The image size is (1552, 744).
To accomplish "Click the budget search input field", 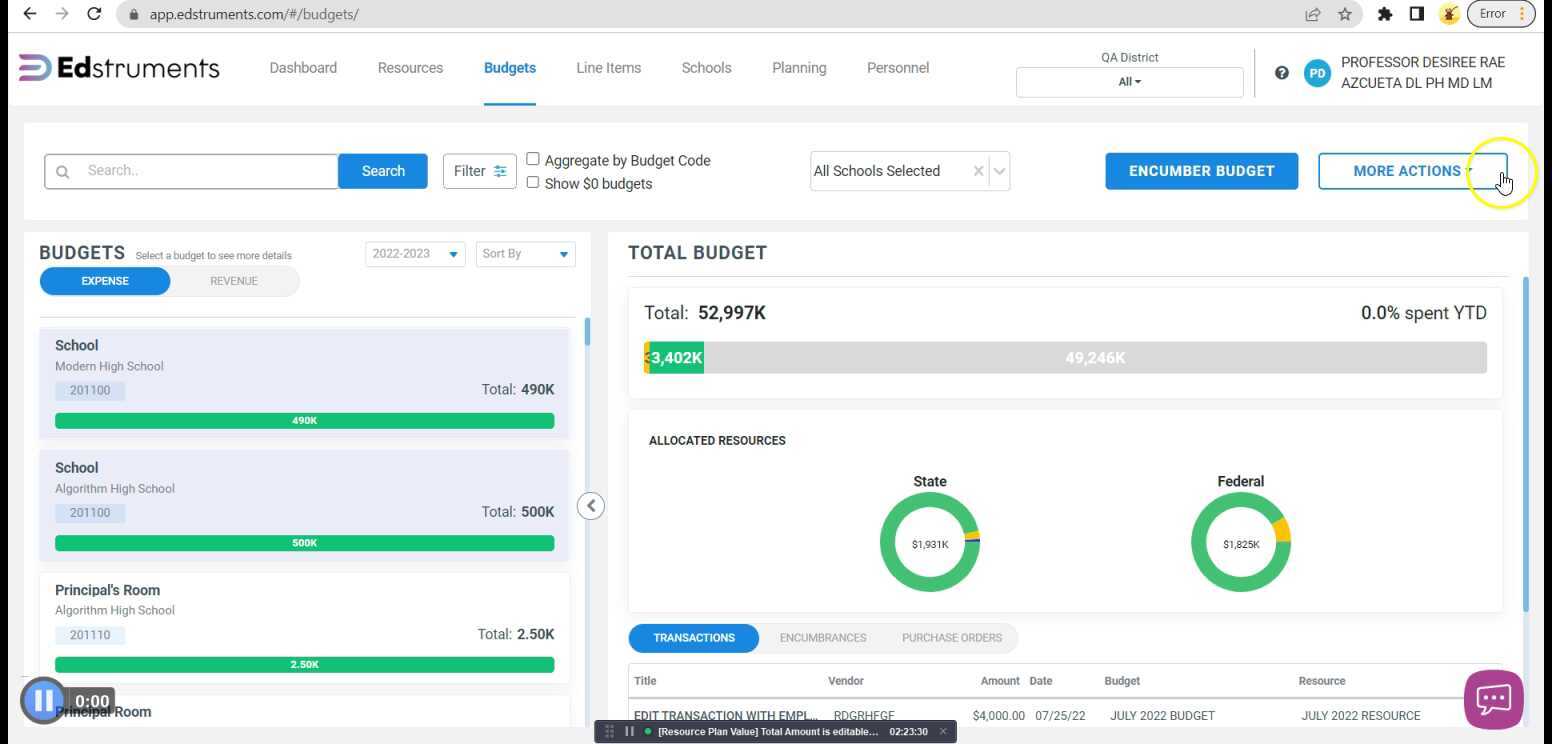I will (x=205, y=171).
